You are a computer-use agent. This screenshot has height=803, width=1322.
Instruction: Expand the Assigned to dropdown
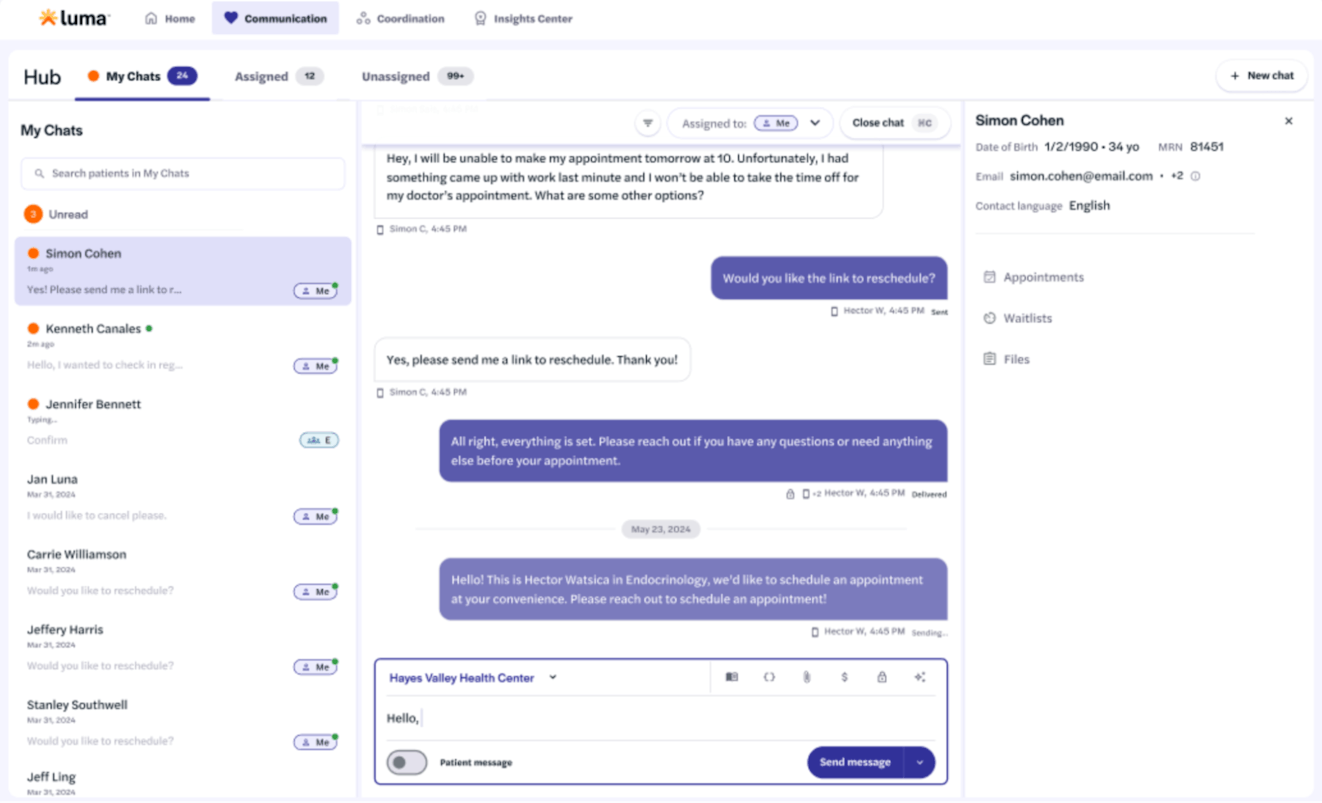[815, 123]
